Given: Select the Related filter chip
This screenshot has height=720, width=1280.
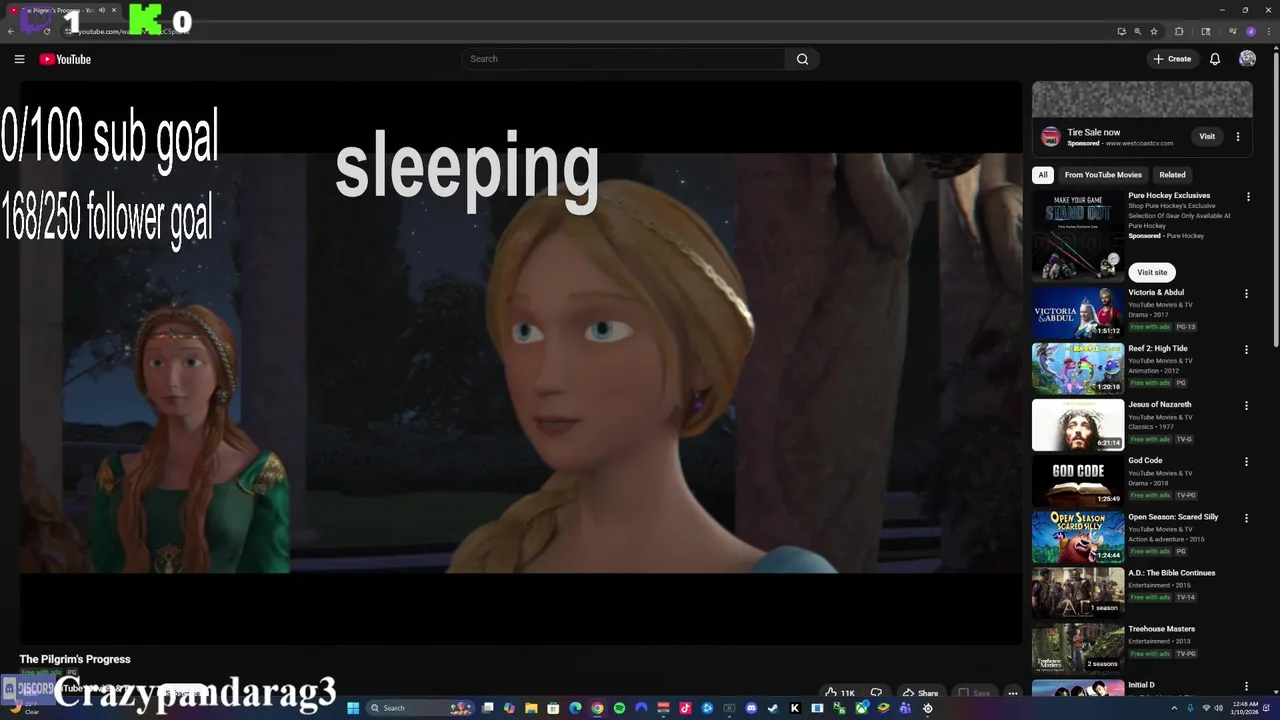Looking at the screenshot, I should point(1172,175).
